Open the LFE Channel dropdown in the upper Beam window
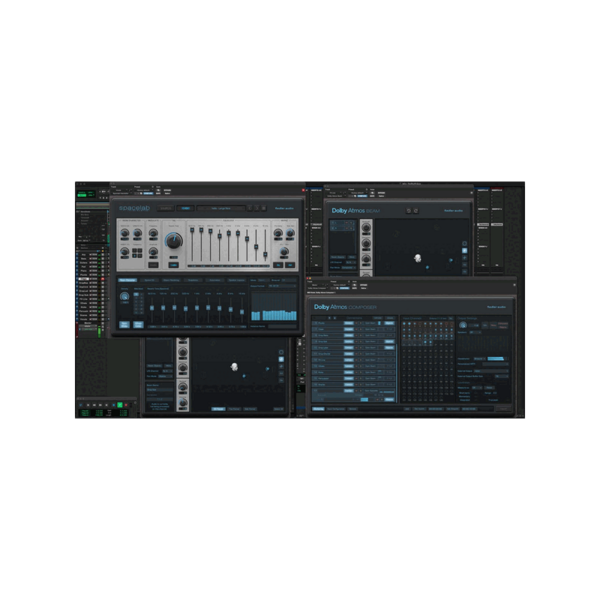Image resolution: width=600 pixels, height=600 pixels. pos(351,262)
